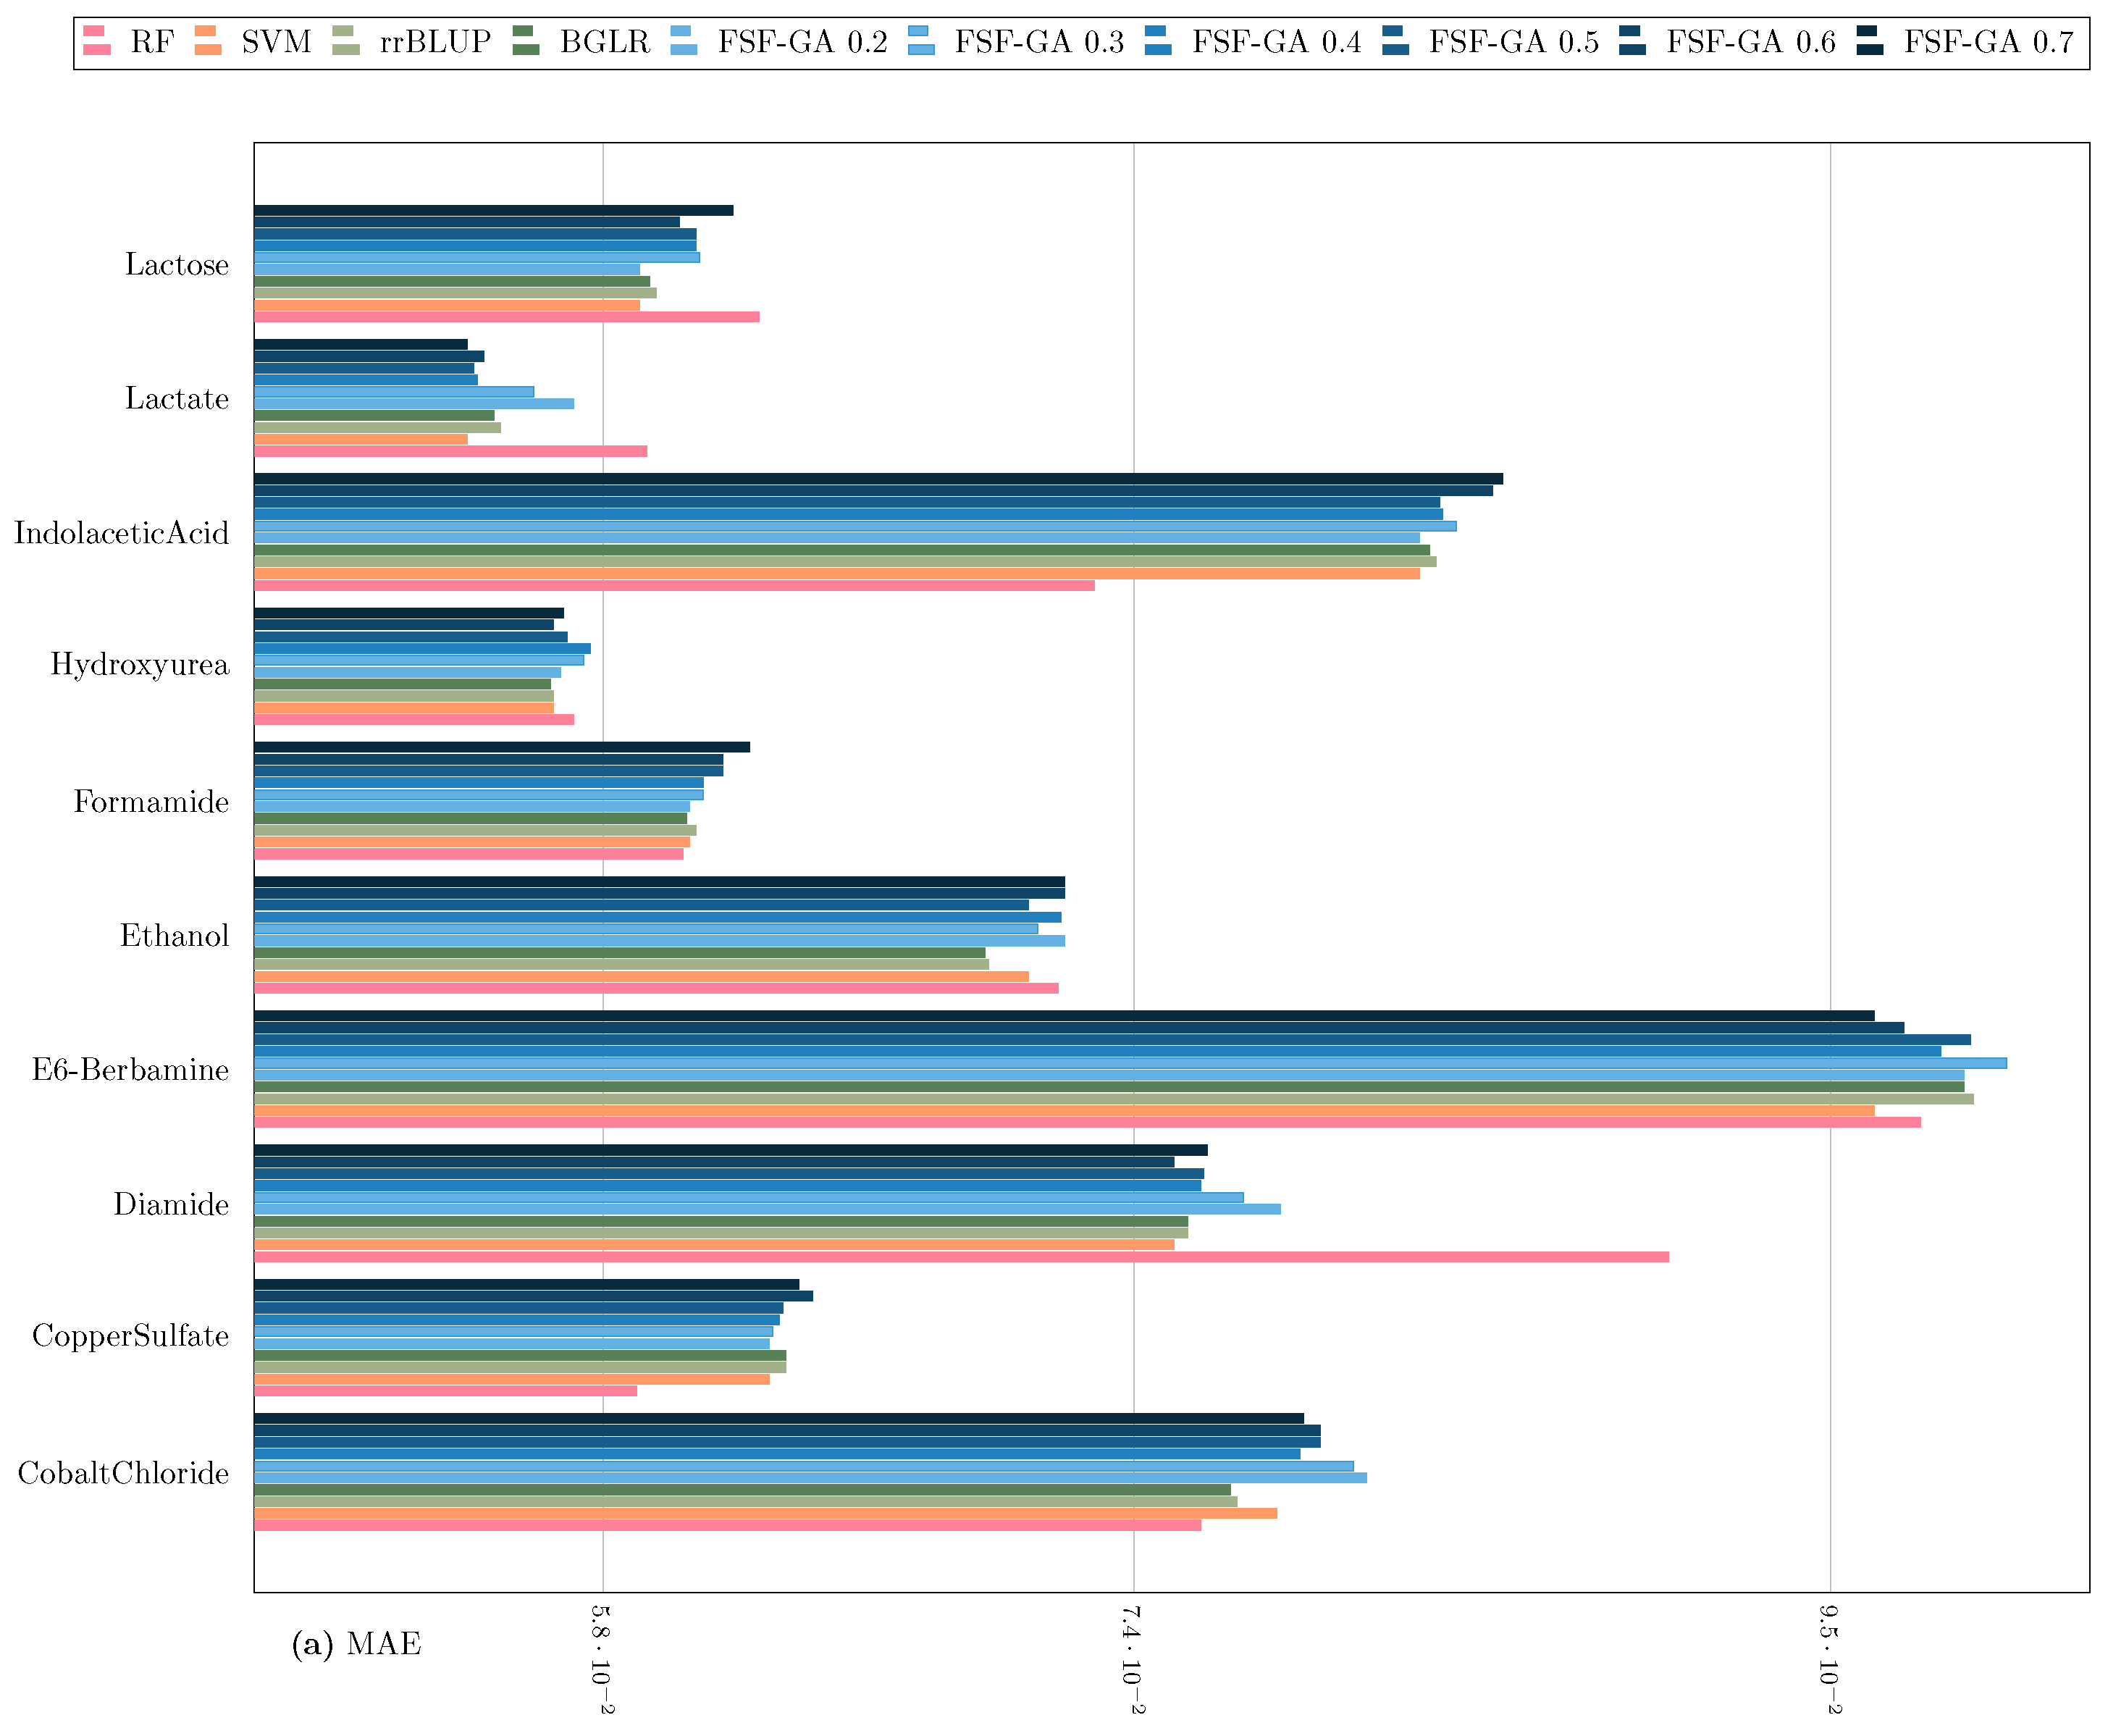Click the orange SVM bar for CobaltChloride
2108x1736 pixels.
(765, 1513)
